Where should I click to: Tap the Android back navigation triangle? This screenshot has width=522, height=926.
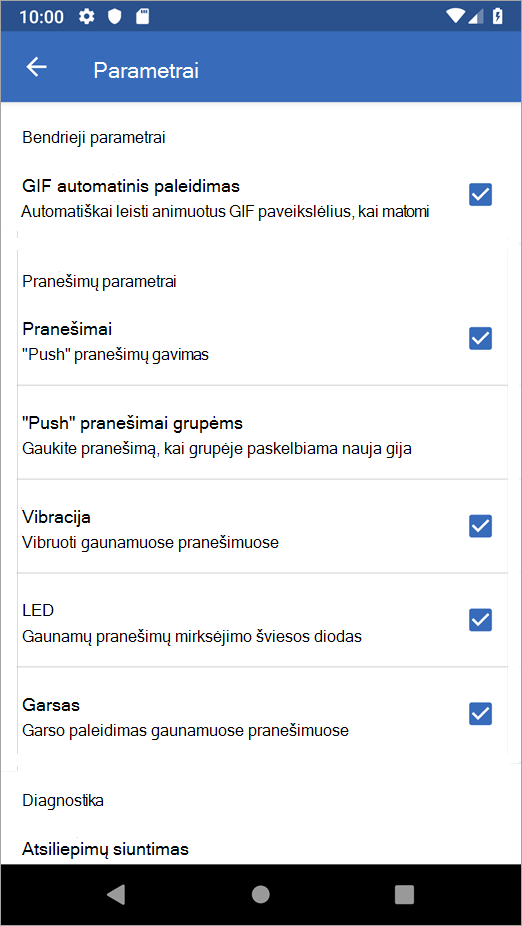click(x=116, y=895)
